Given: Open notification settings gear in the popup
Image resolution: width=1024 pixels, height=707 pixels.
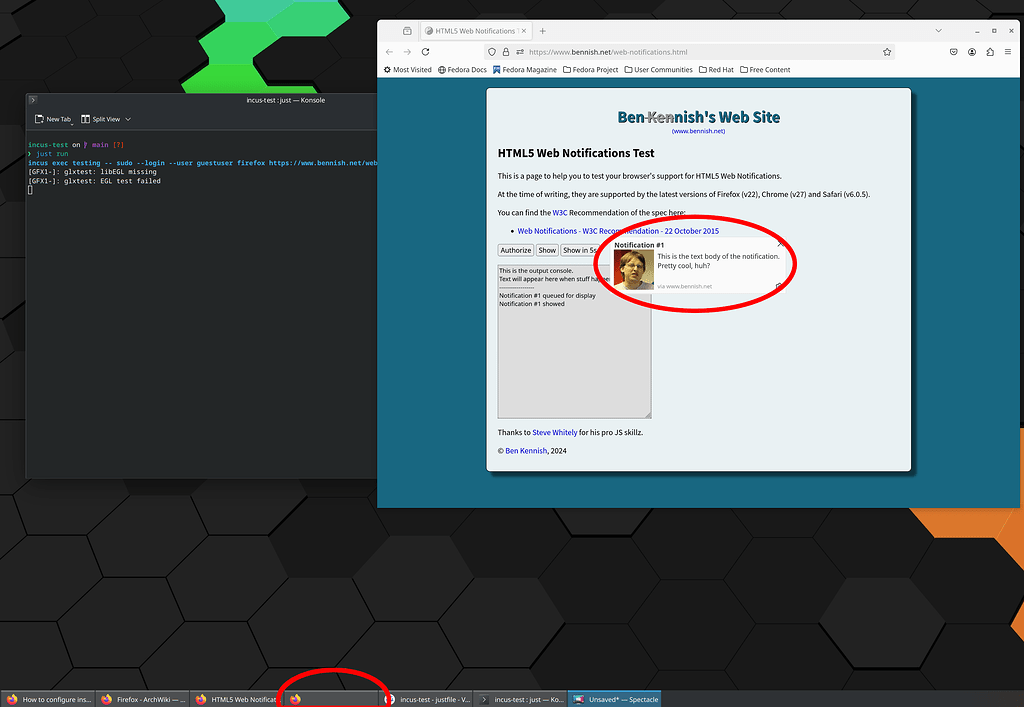Looking at the screenshot, I should [778, 286].
